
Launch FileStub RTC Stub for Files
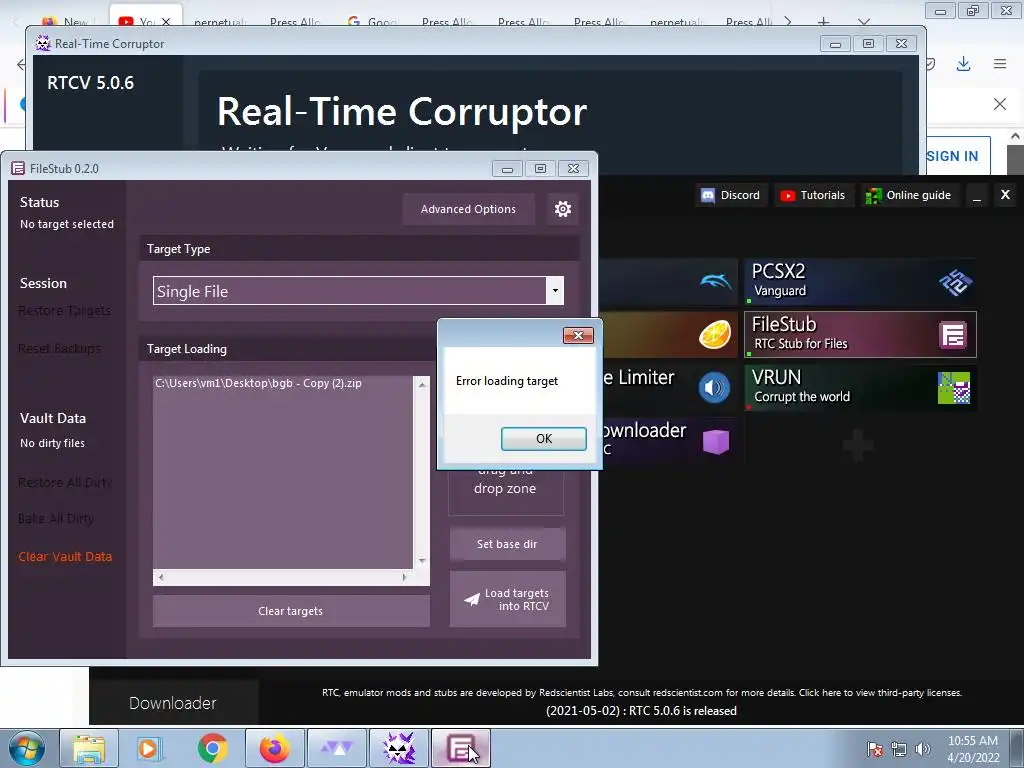click(x=860, y=334)
